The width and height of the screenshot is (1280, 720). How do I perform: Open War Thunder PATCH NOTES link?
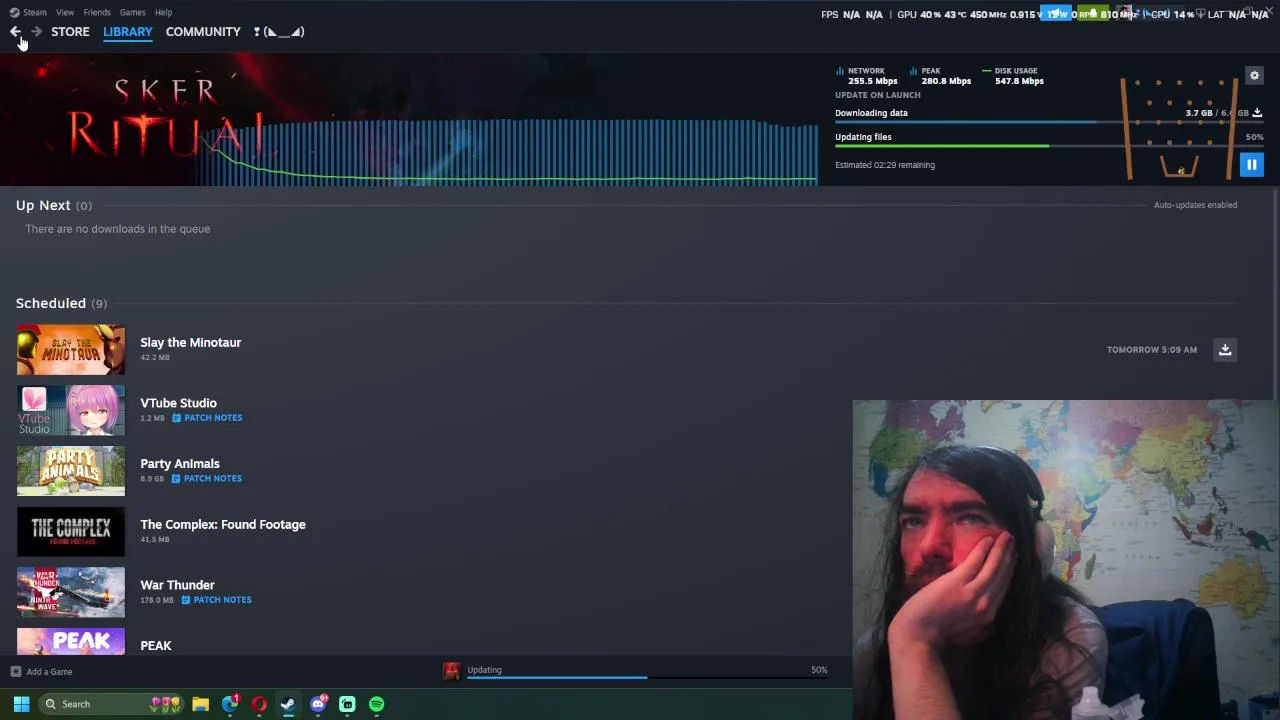(x=222, y=600)
